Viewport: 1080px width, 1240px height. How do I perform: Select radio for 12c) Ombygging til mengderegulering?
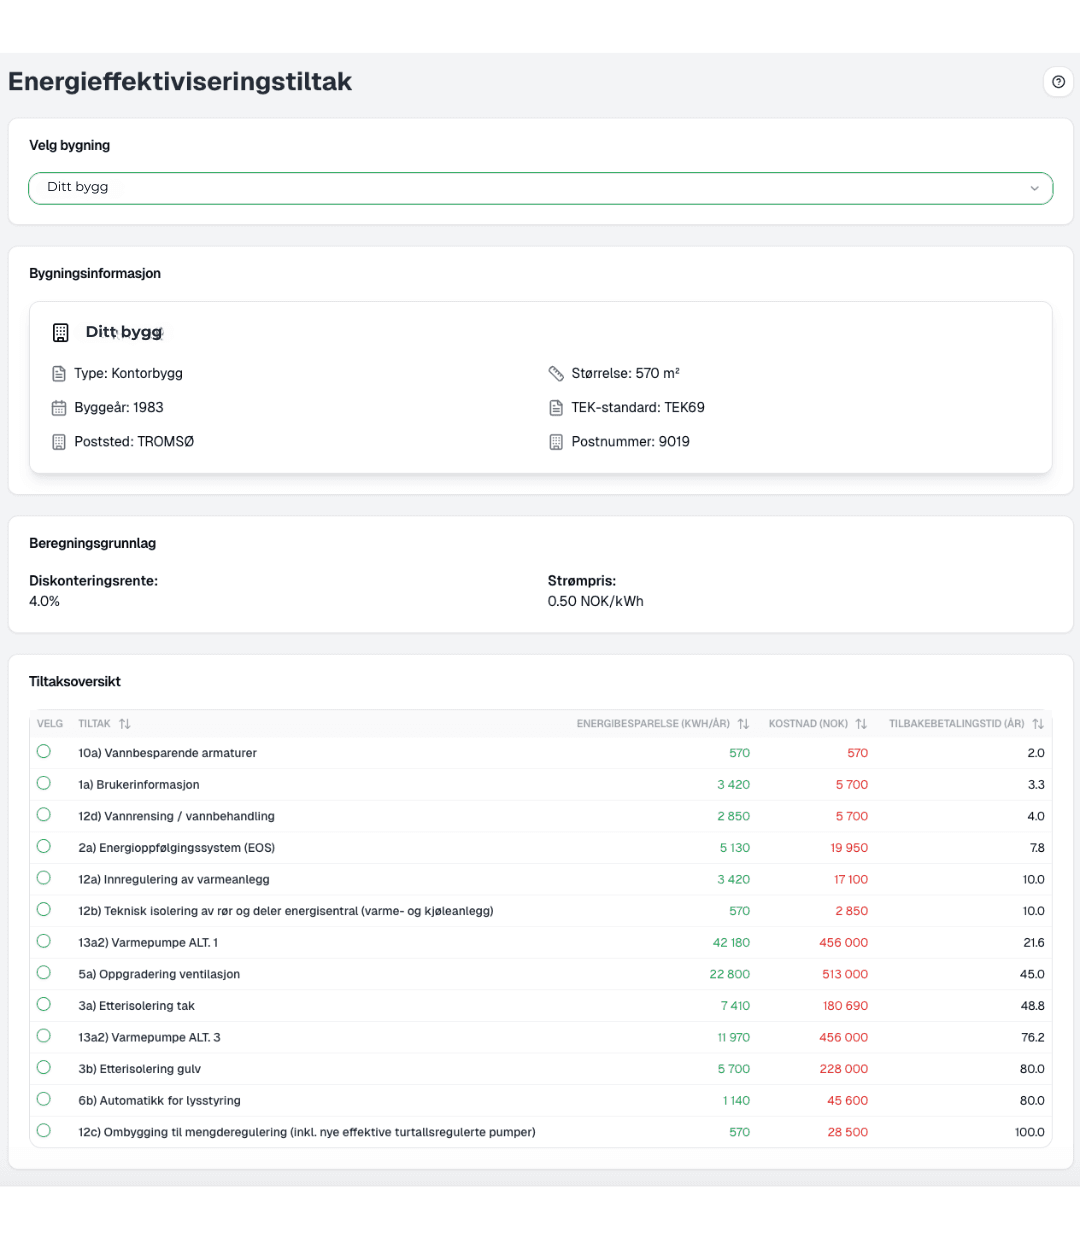pos(44,1130)
